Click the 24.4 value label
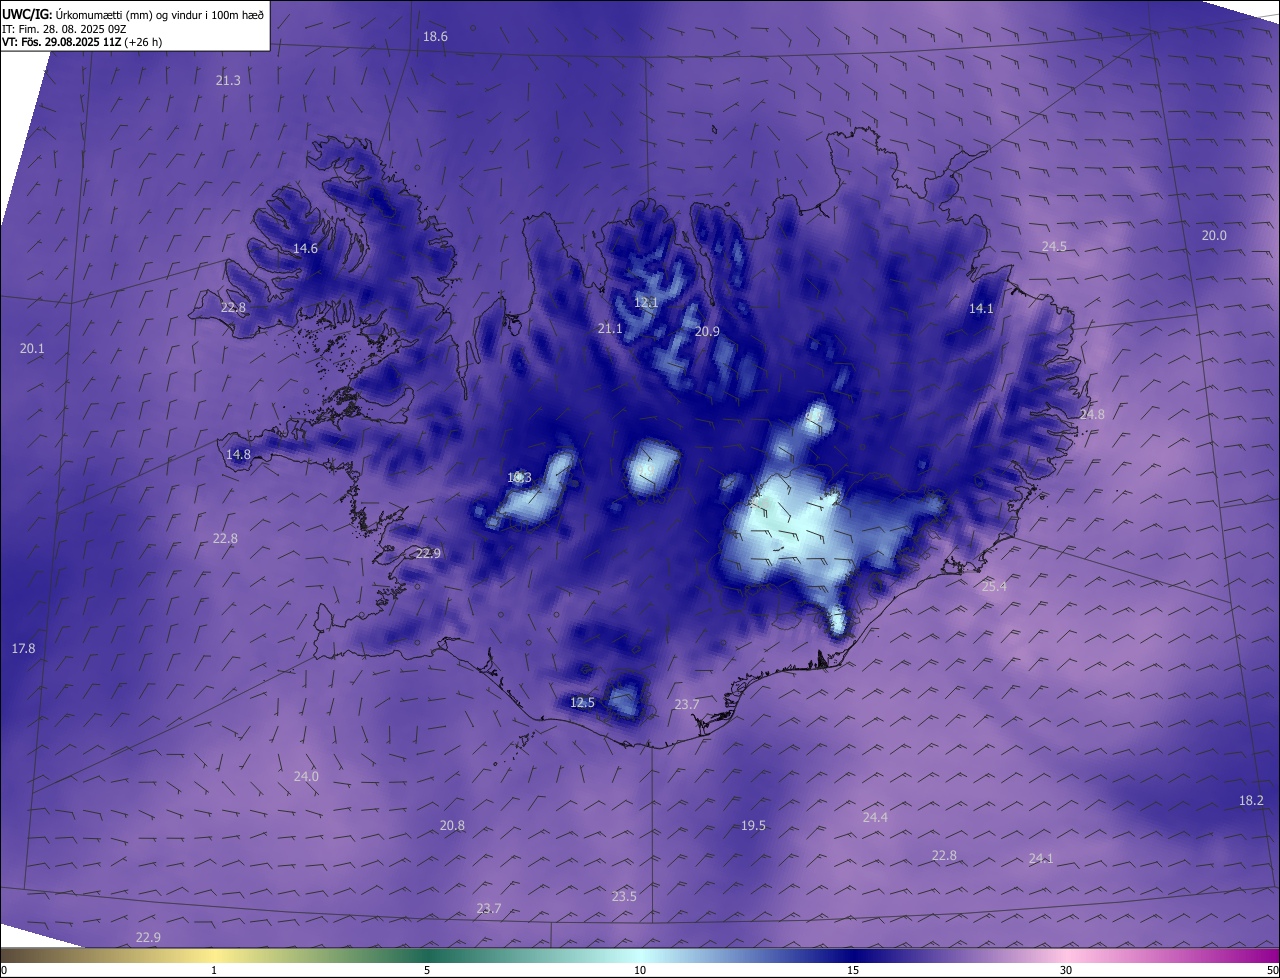The width and height of the screenshot is (1280, 978). click(875, 817)
